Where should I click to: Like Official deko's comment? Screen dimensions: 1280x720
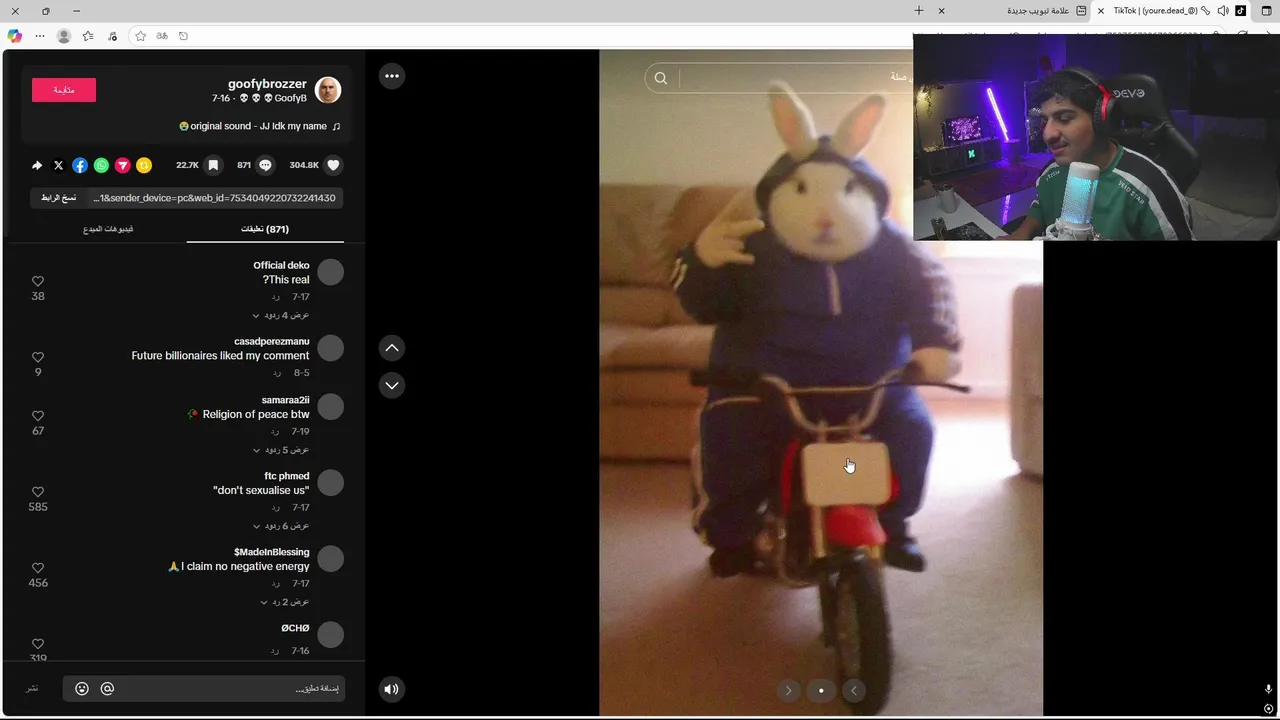(x=38, y=281)
